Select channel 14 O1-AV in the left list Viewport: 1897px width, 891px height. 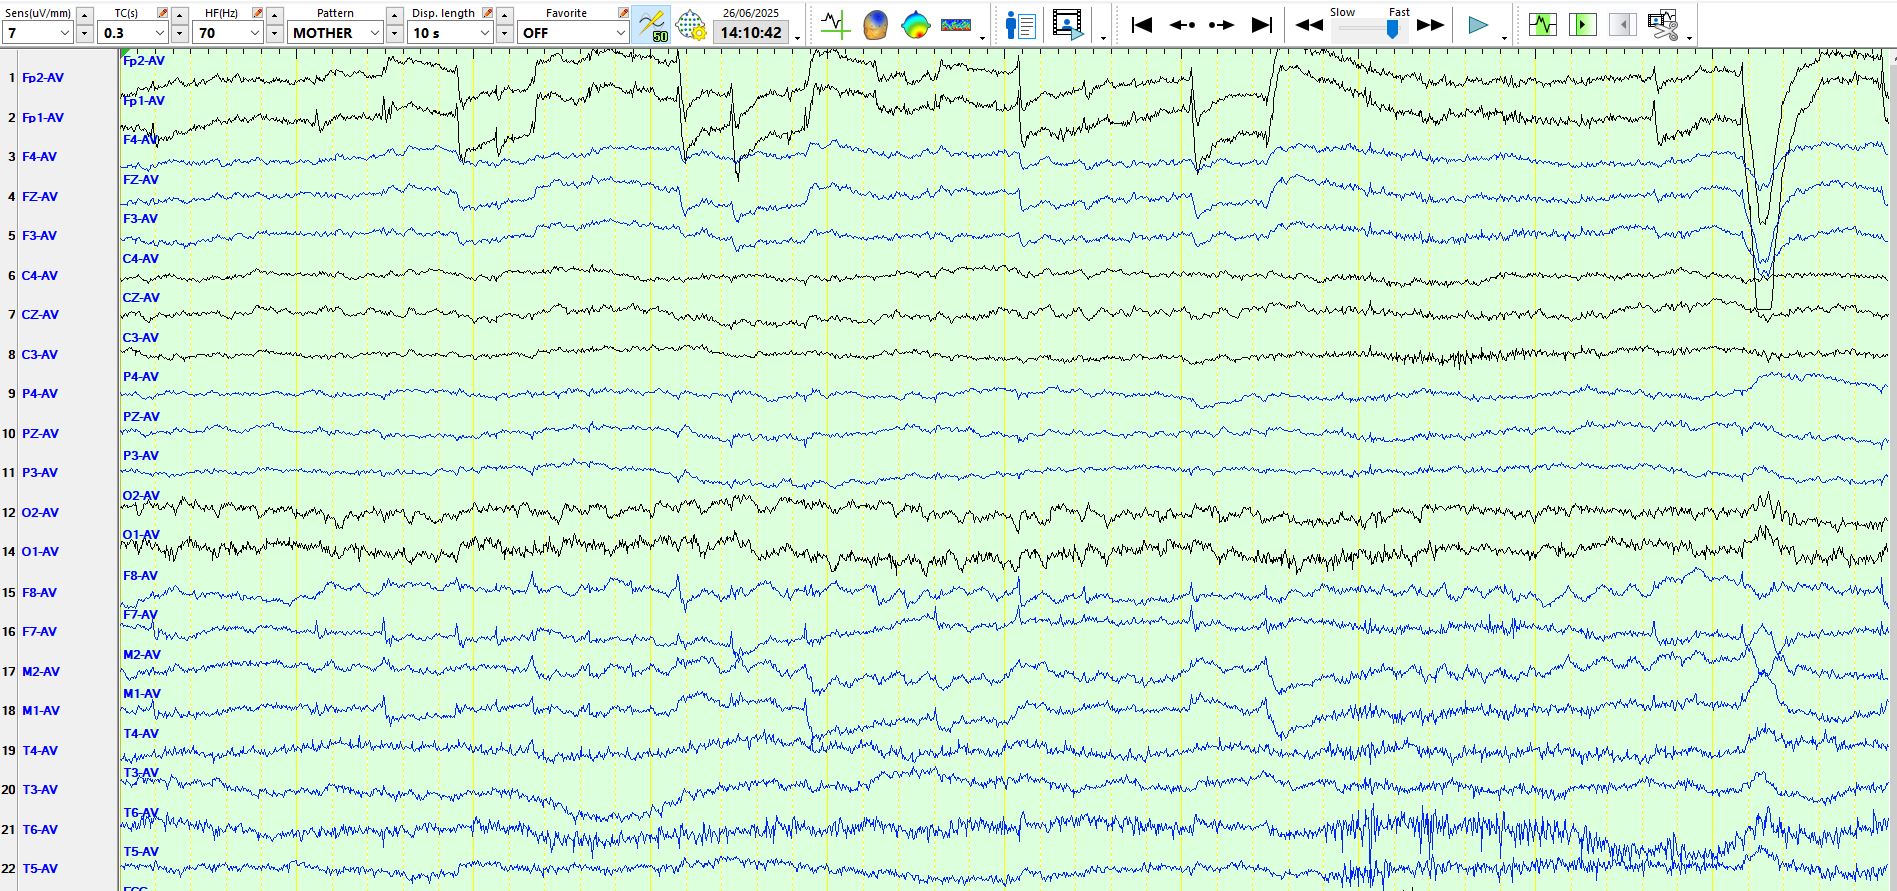pyautogui.click(x=40, y=552)
